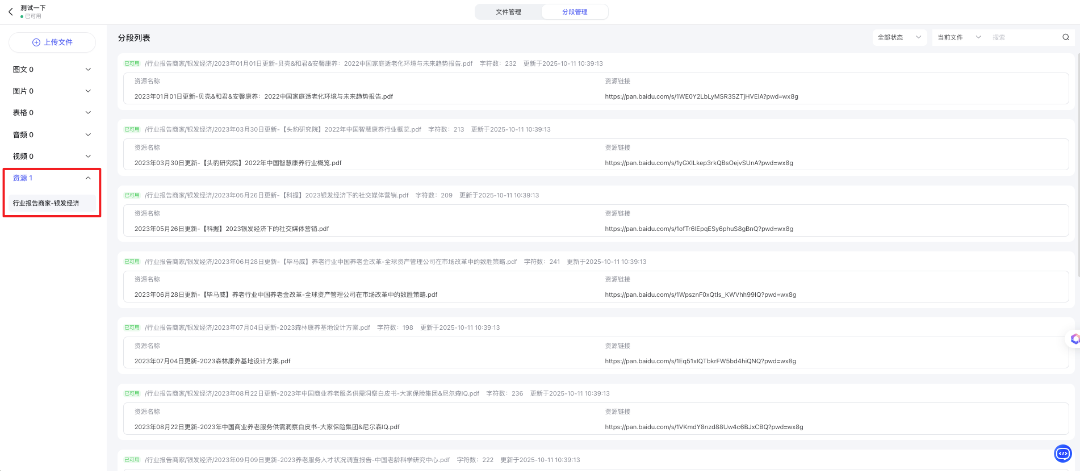The width and height of the screenshot is (1080, 471).
Task: Expand the 表格 category
Action: pos(89,113)
